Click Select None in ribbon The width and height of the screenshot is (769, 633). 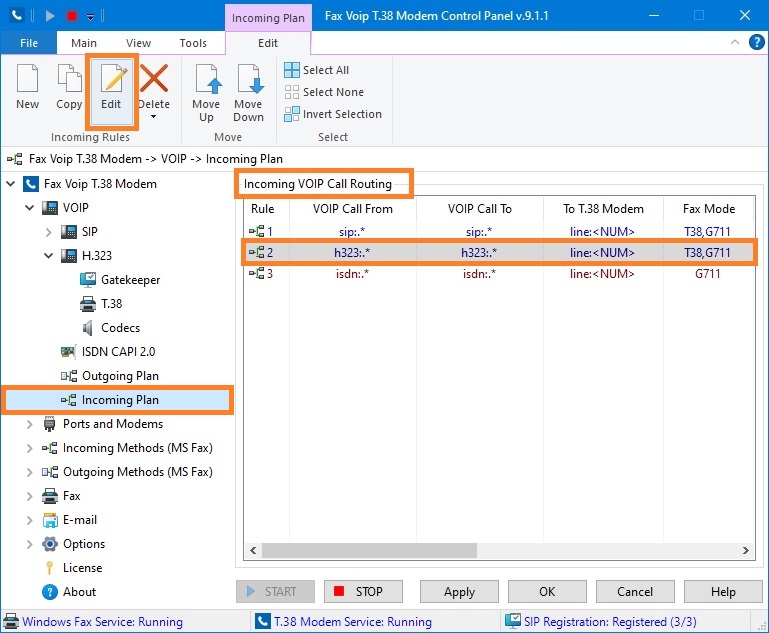click(x=324, y=92)
